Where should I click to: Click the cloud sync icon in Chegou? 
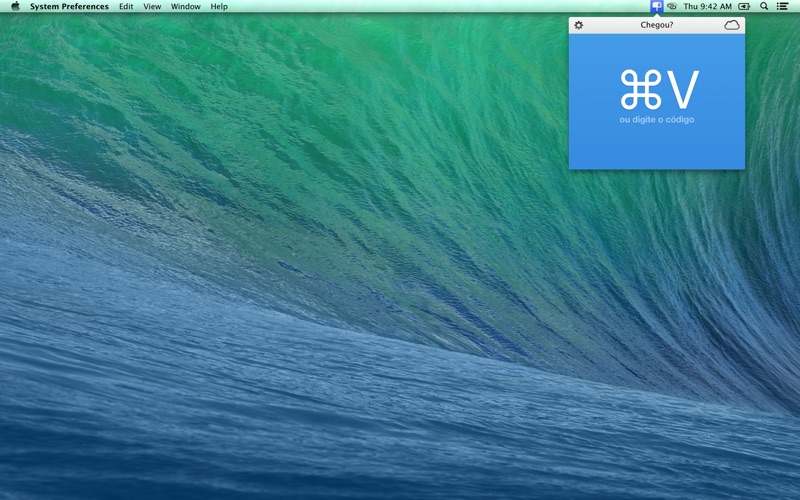732,25
